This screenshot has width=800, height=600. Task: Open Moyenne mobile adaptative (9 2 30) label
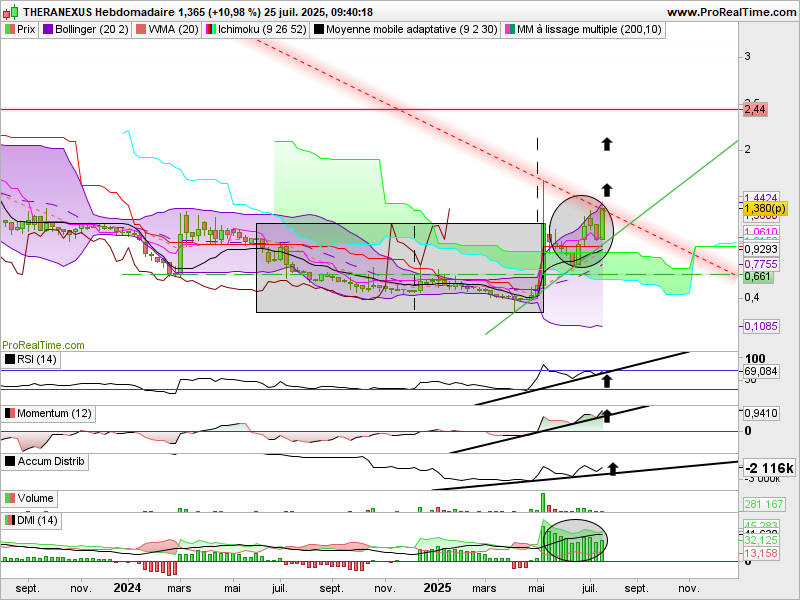pyautogui.click(x=405, y=30)
